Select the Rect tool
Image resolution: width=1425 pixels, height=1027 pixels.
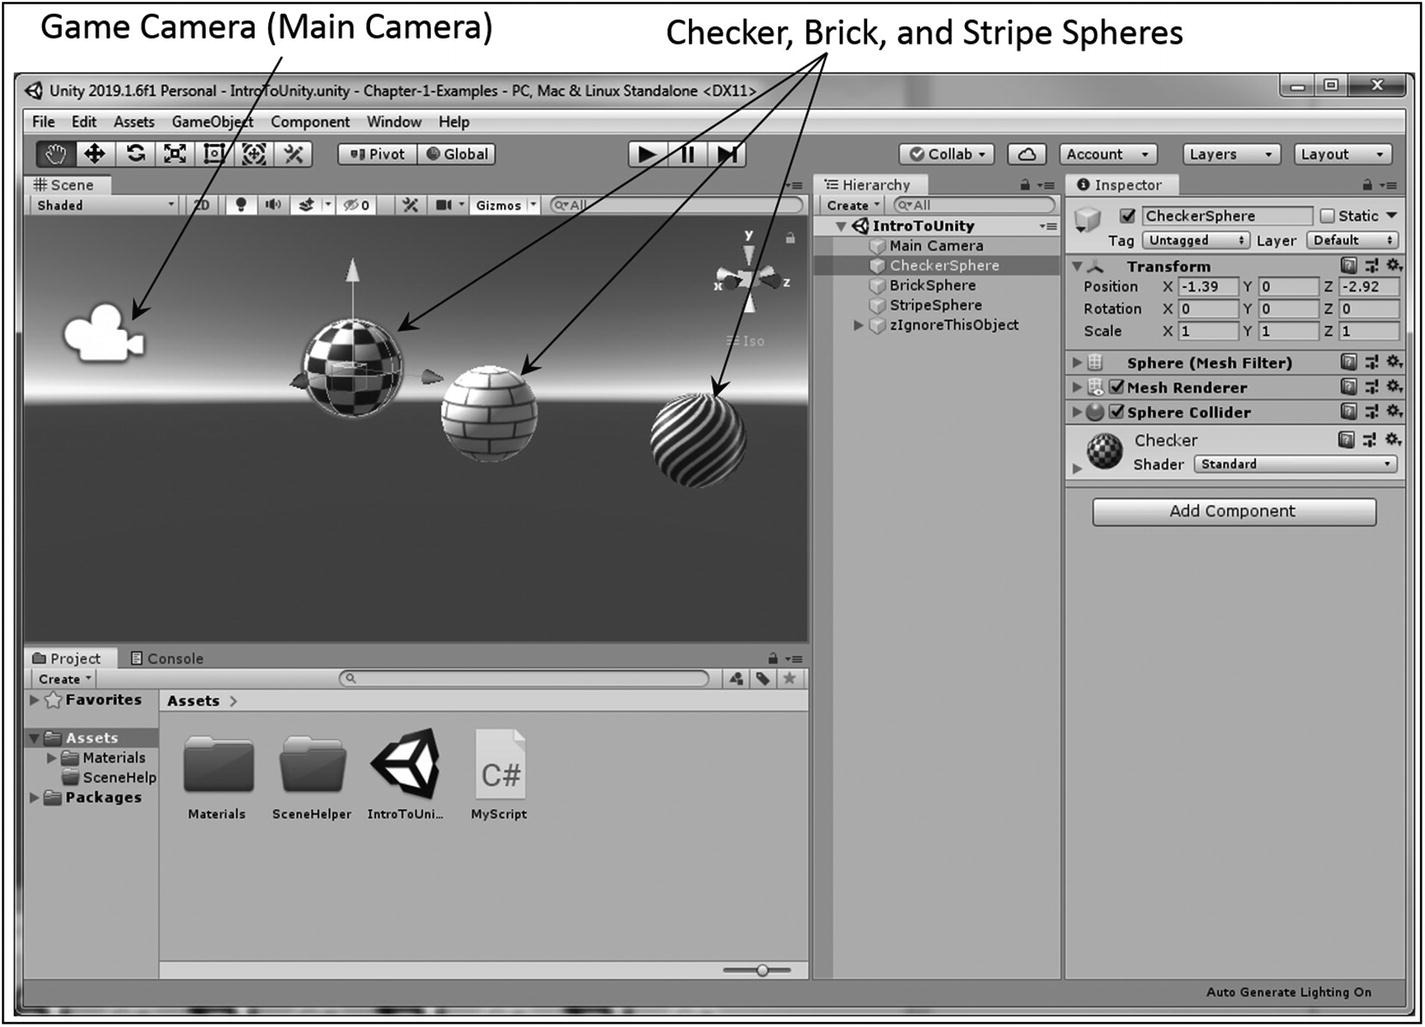click(x=214, y=154)
